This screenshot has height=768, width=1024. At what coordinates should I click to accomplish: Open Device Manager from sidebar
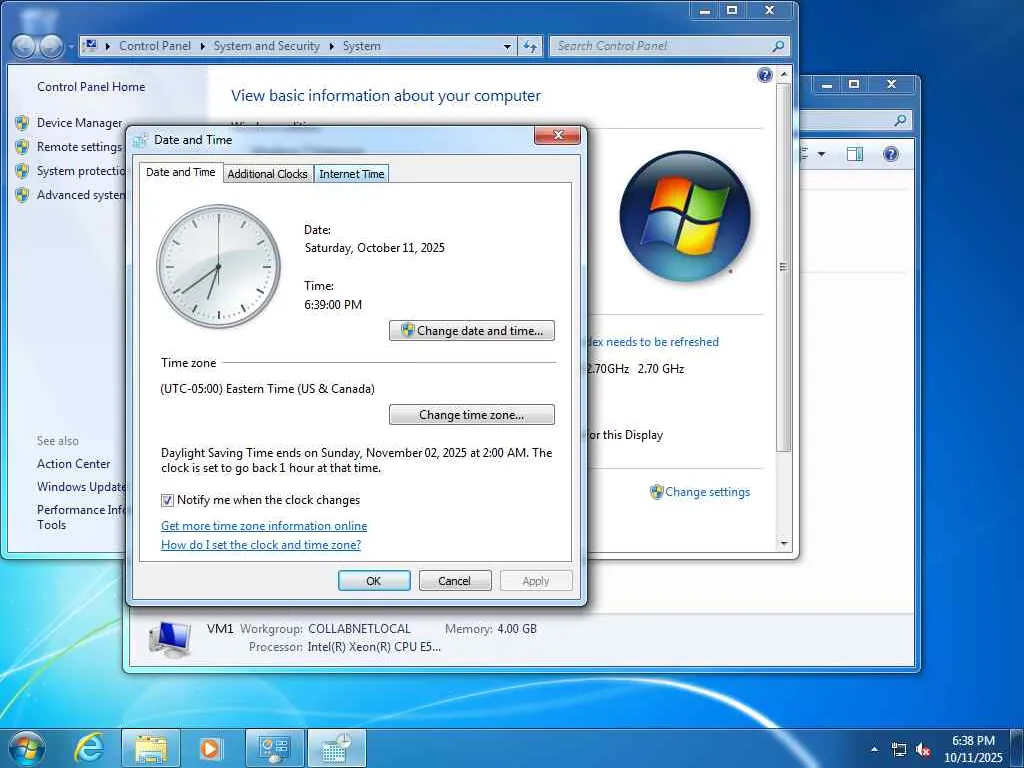[79, 123]
